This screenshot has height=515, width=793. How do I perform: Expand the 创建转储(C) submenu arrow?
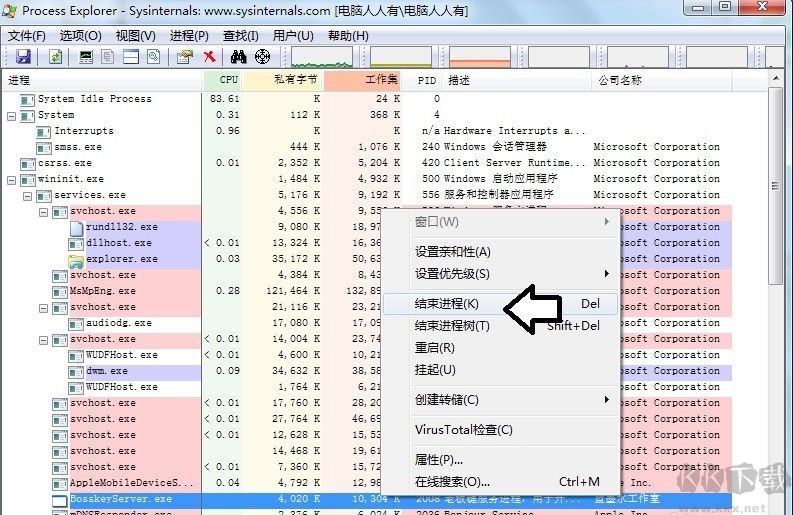606,400
